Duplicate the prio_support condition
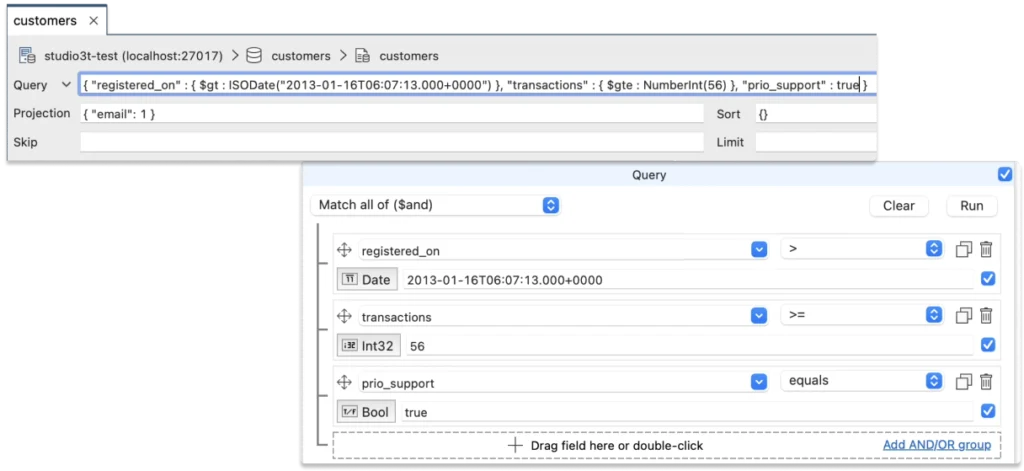Viewport: 1024px width, 471px height. 964,382
